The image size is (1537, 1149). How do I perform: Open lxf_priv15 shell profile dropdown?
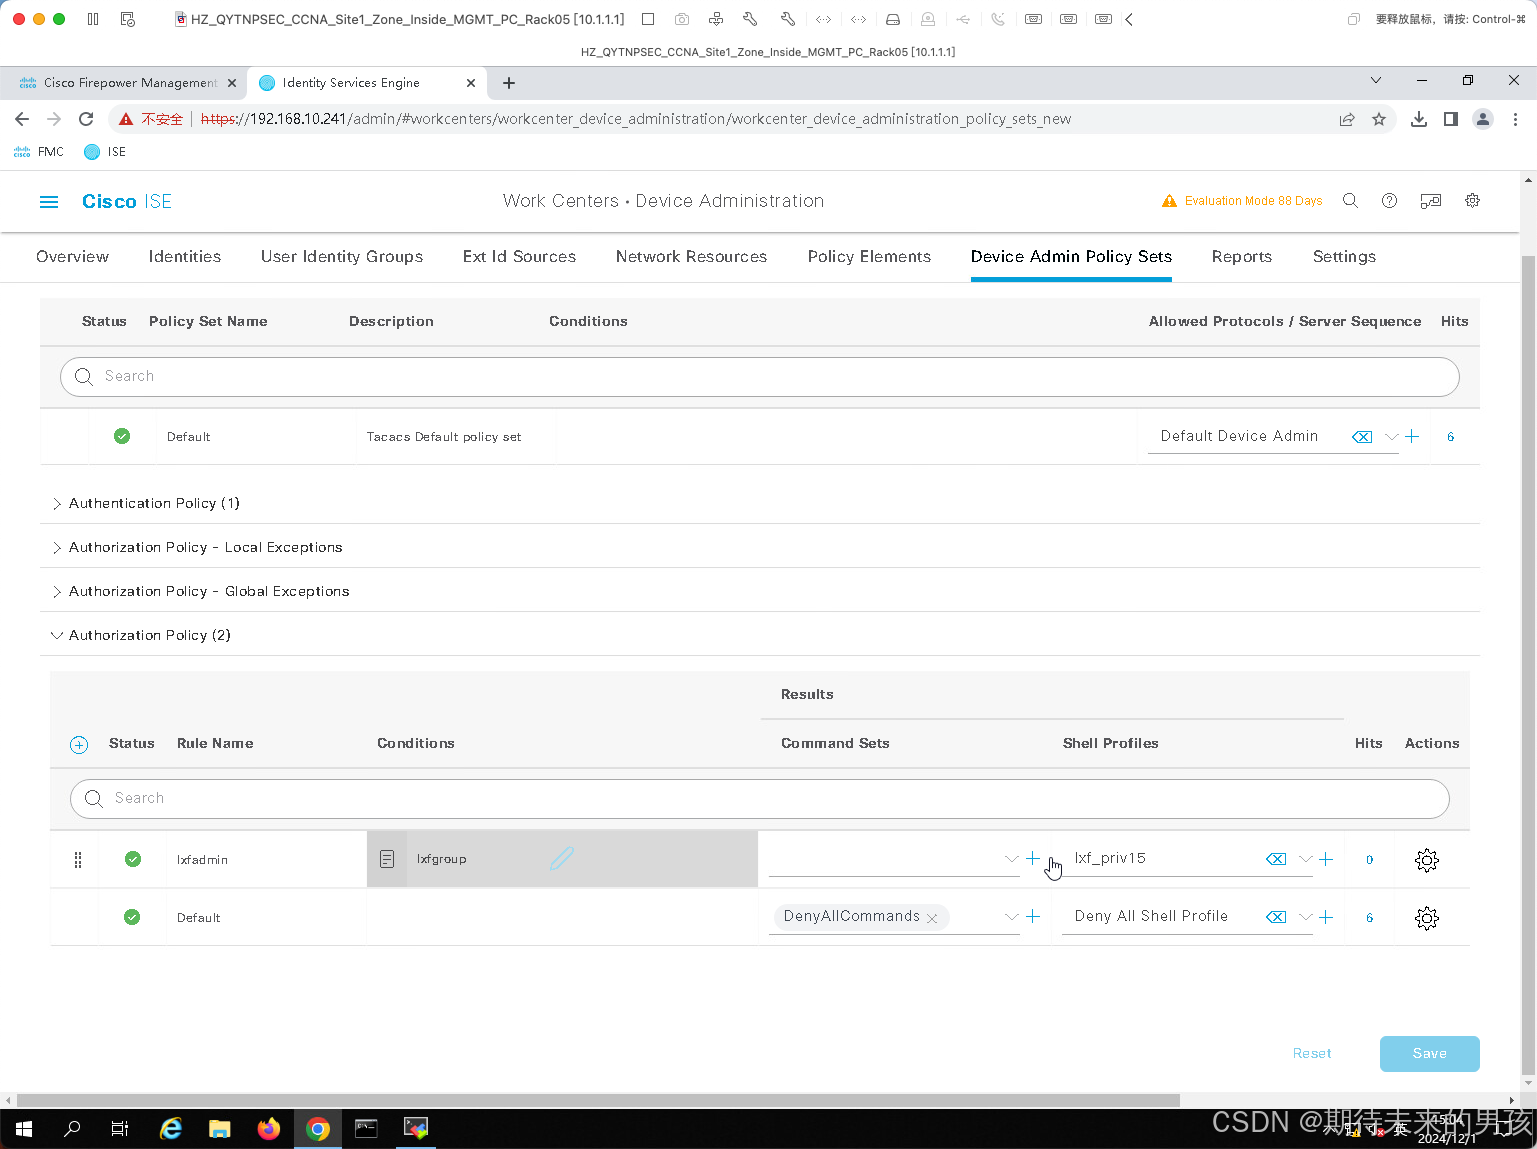click(x=1305, y=859)
